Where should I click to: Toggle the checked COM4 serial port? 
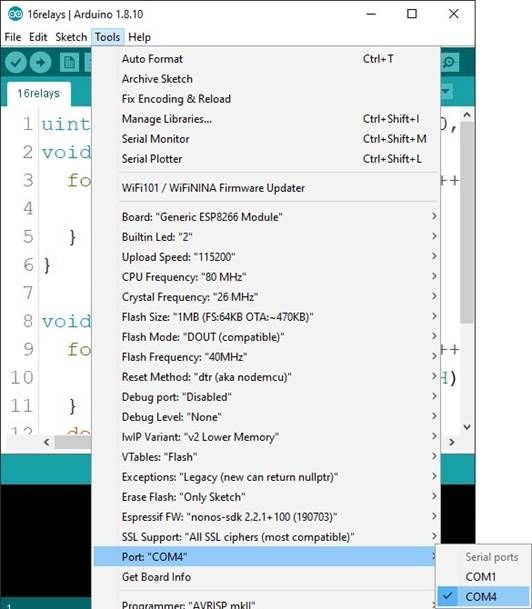(x=483, y=597)
